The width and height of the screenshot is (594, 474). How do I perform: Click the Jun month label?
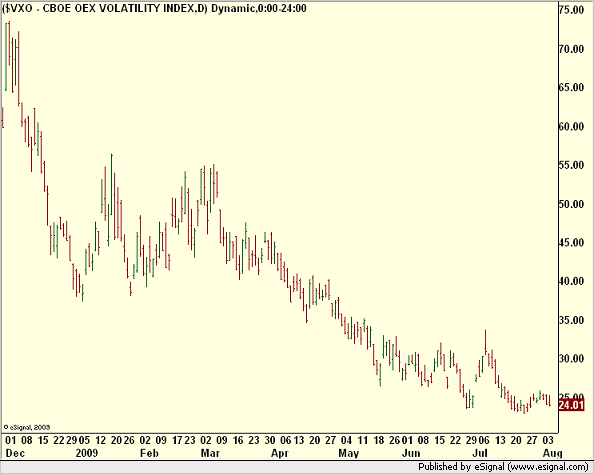point(411,453)
